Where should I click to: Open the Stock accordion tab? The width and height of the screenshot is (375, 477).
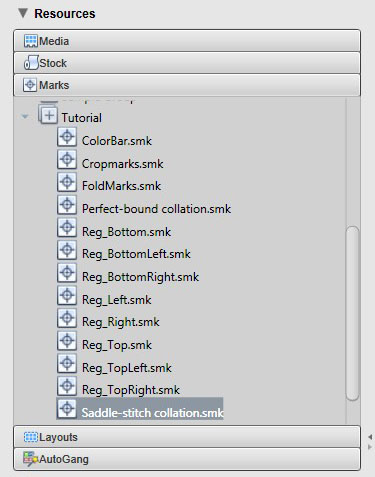pos(187,63)
